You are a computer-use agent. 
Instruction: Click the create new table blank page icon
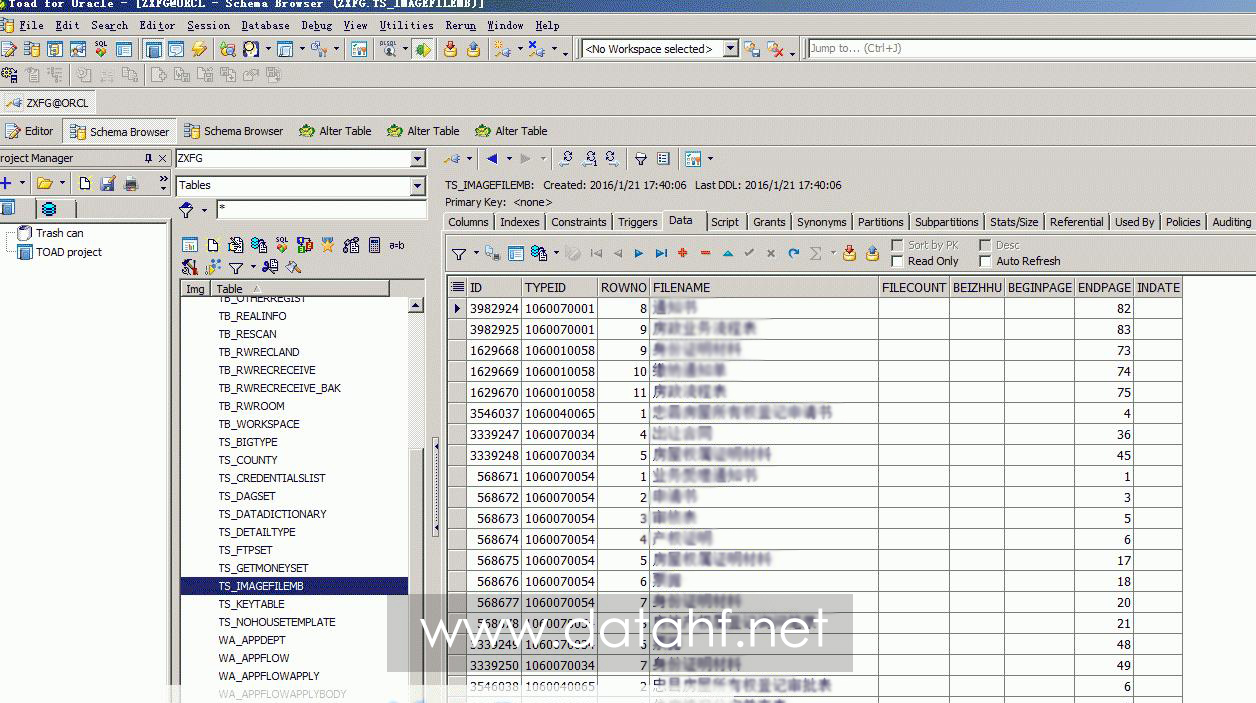click(213, 245)
